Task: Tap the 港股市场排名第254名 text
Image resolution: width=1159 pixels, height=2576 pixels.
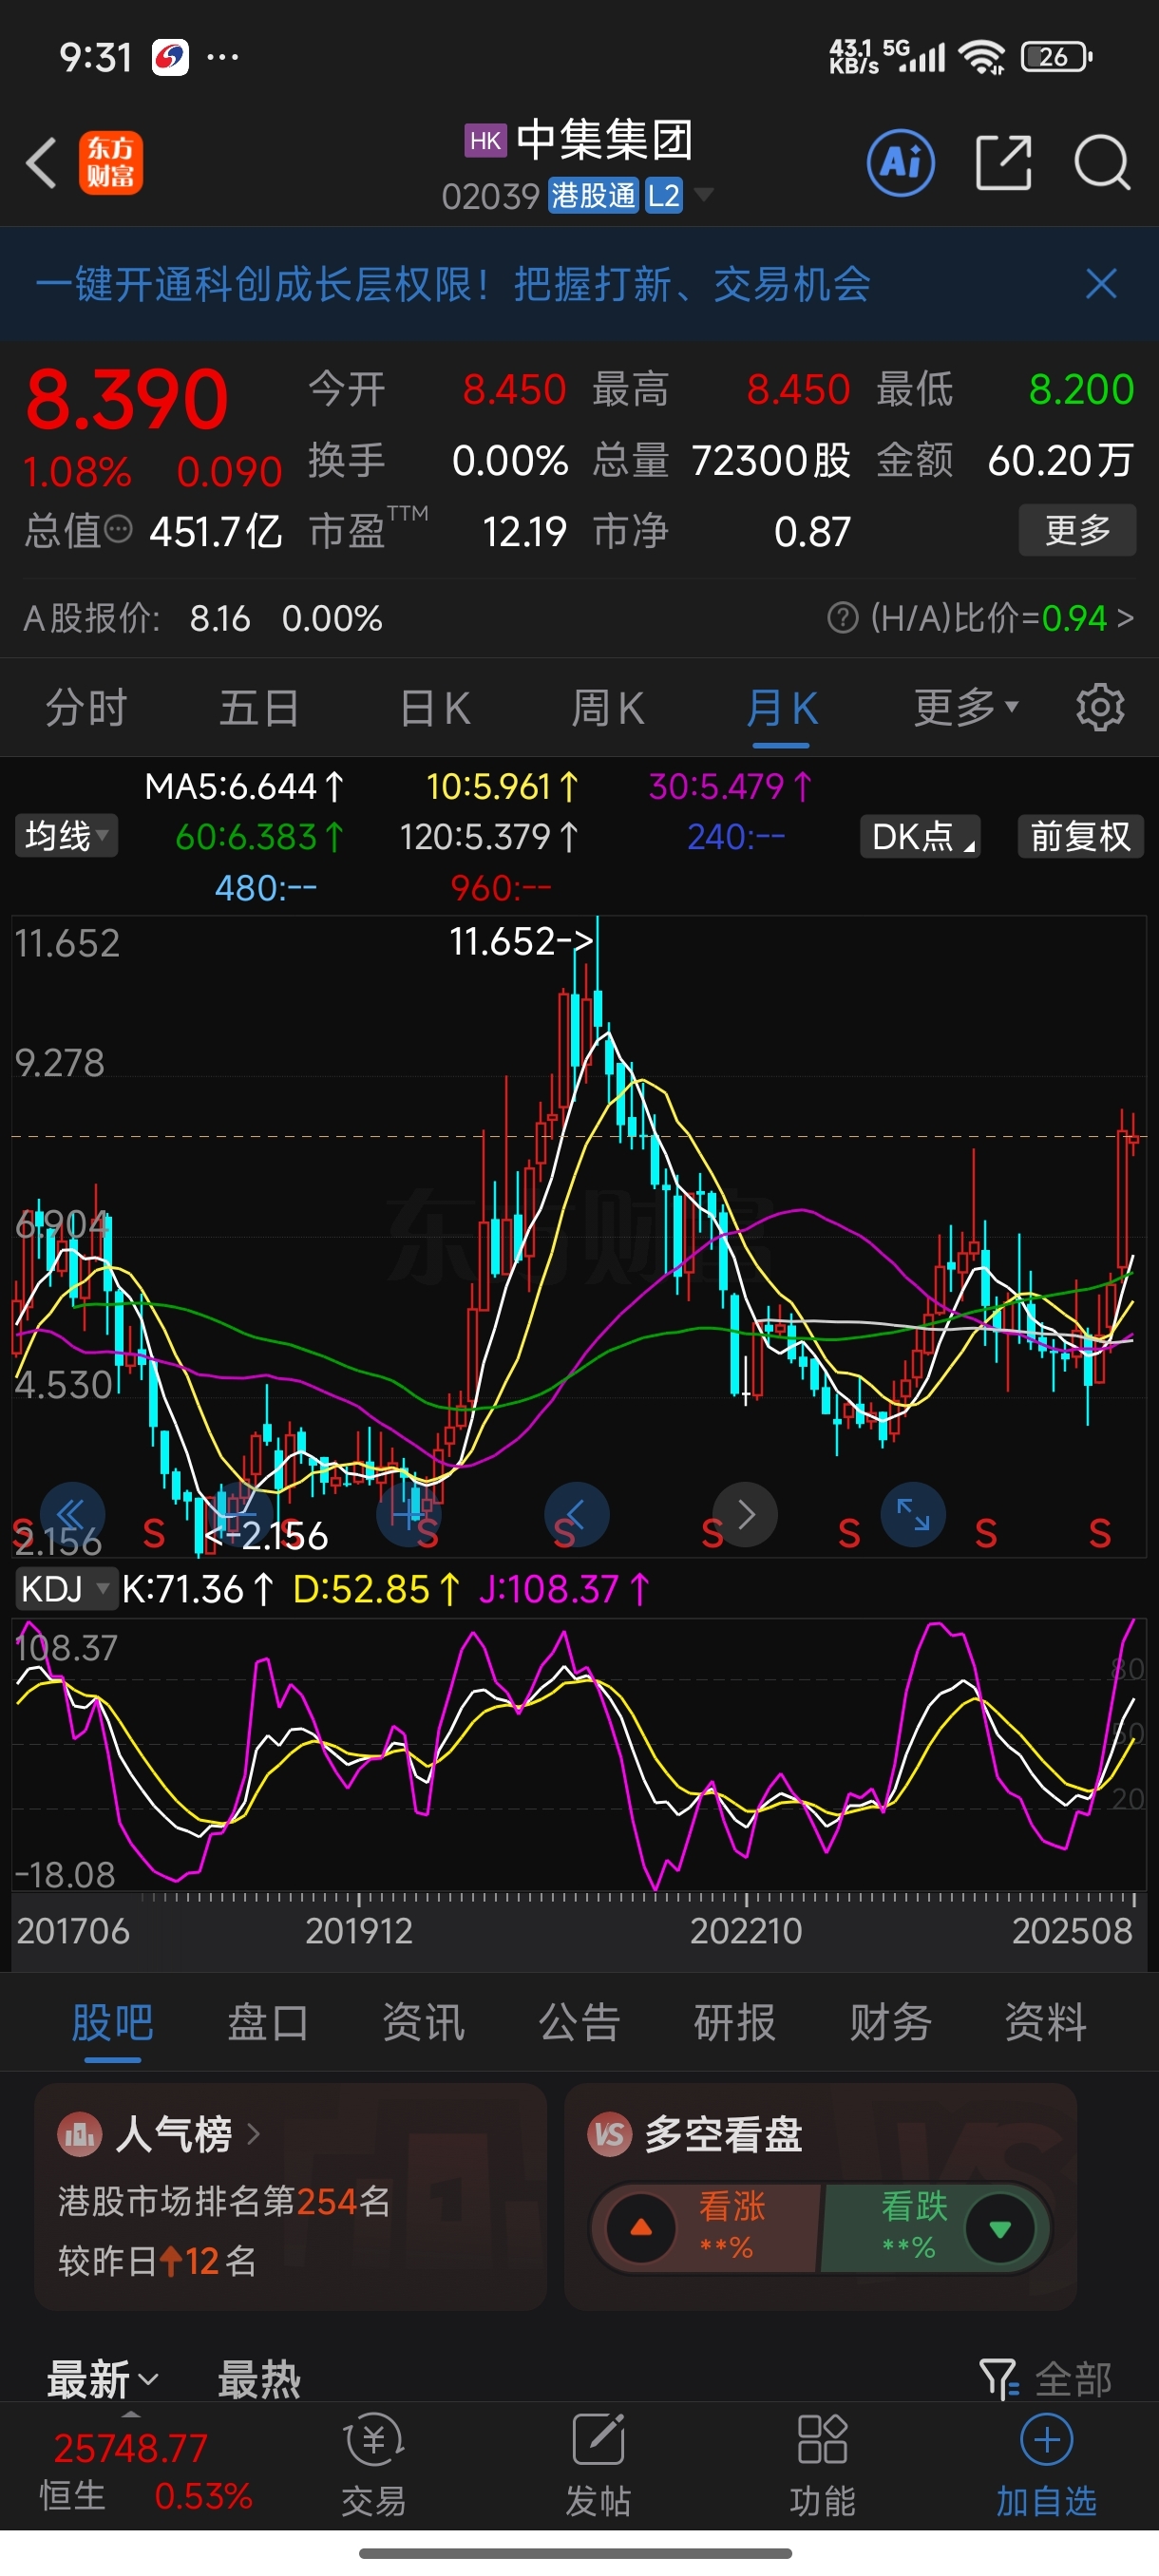Action: (x=224, y=2201)
